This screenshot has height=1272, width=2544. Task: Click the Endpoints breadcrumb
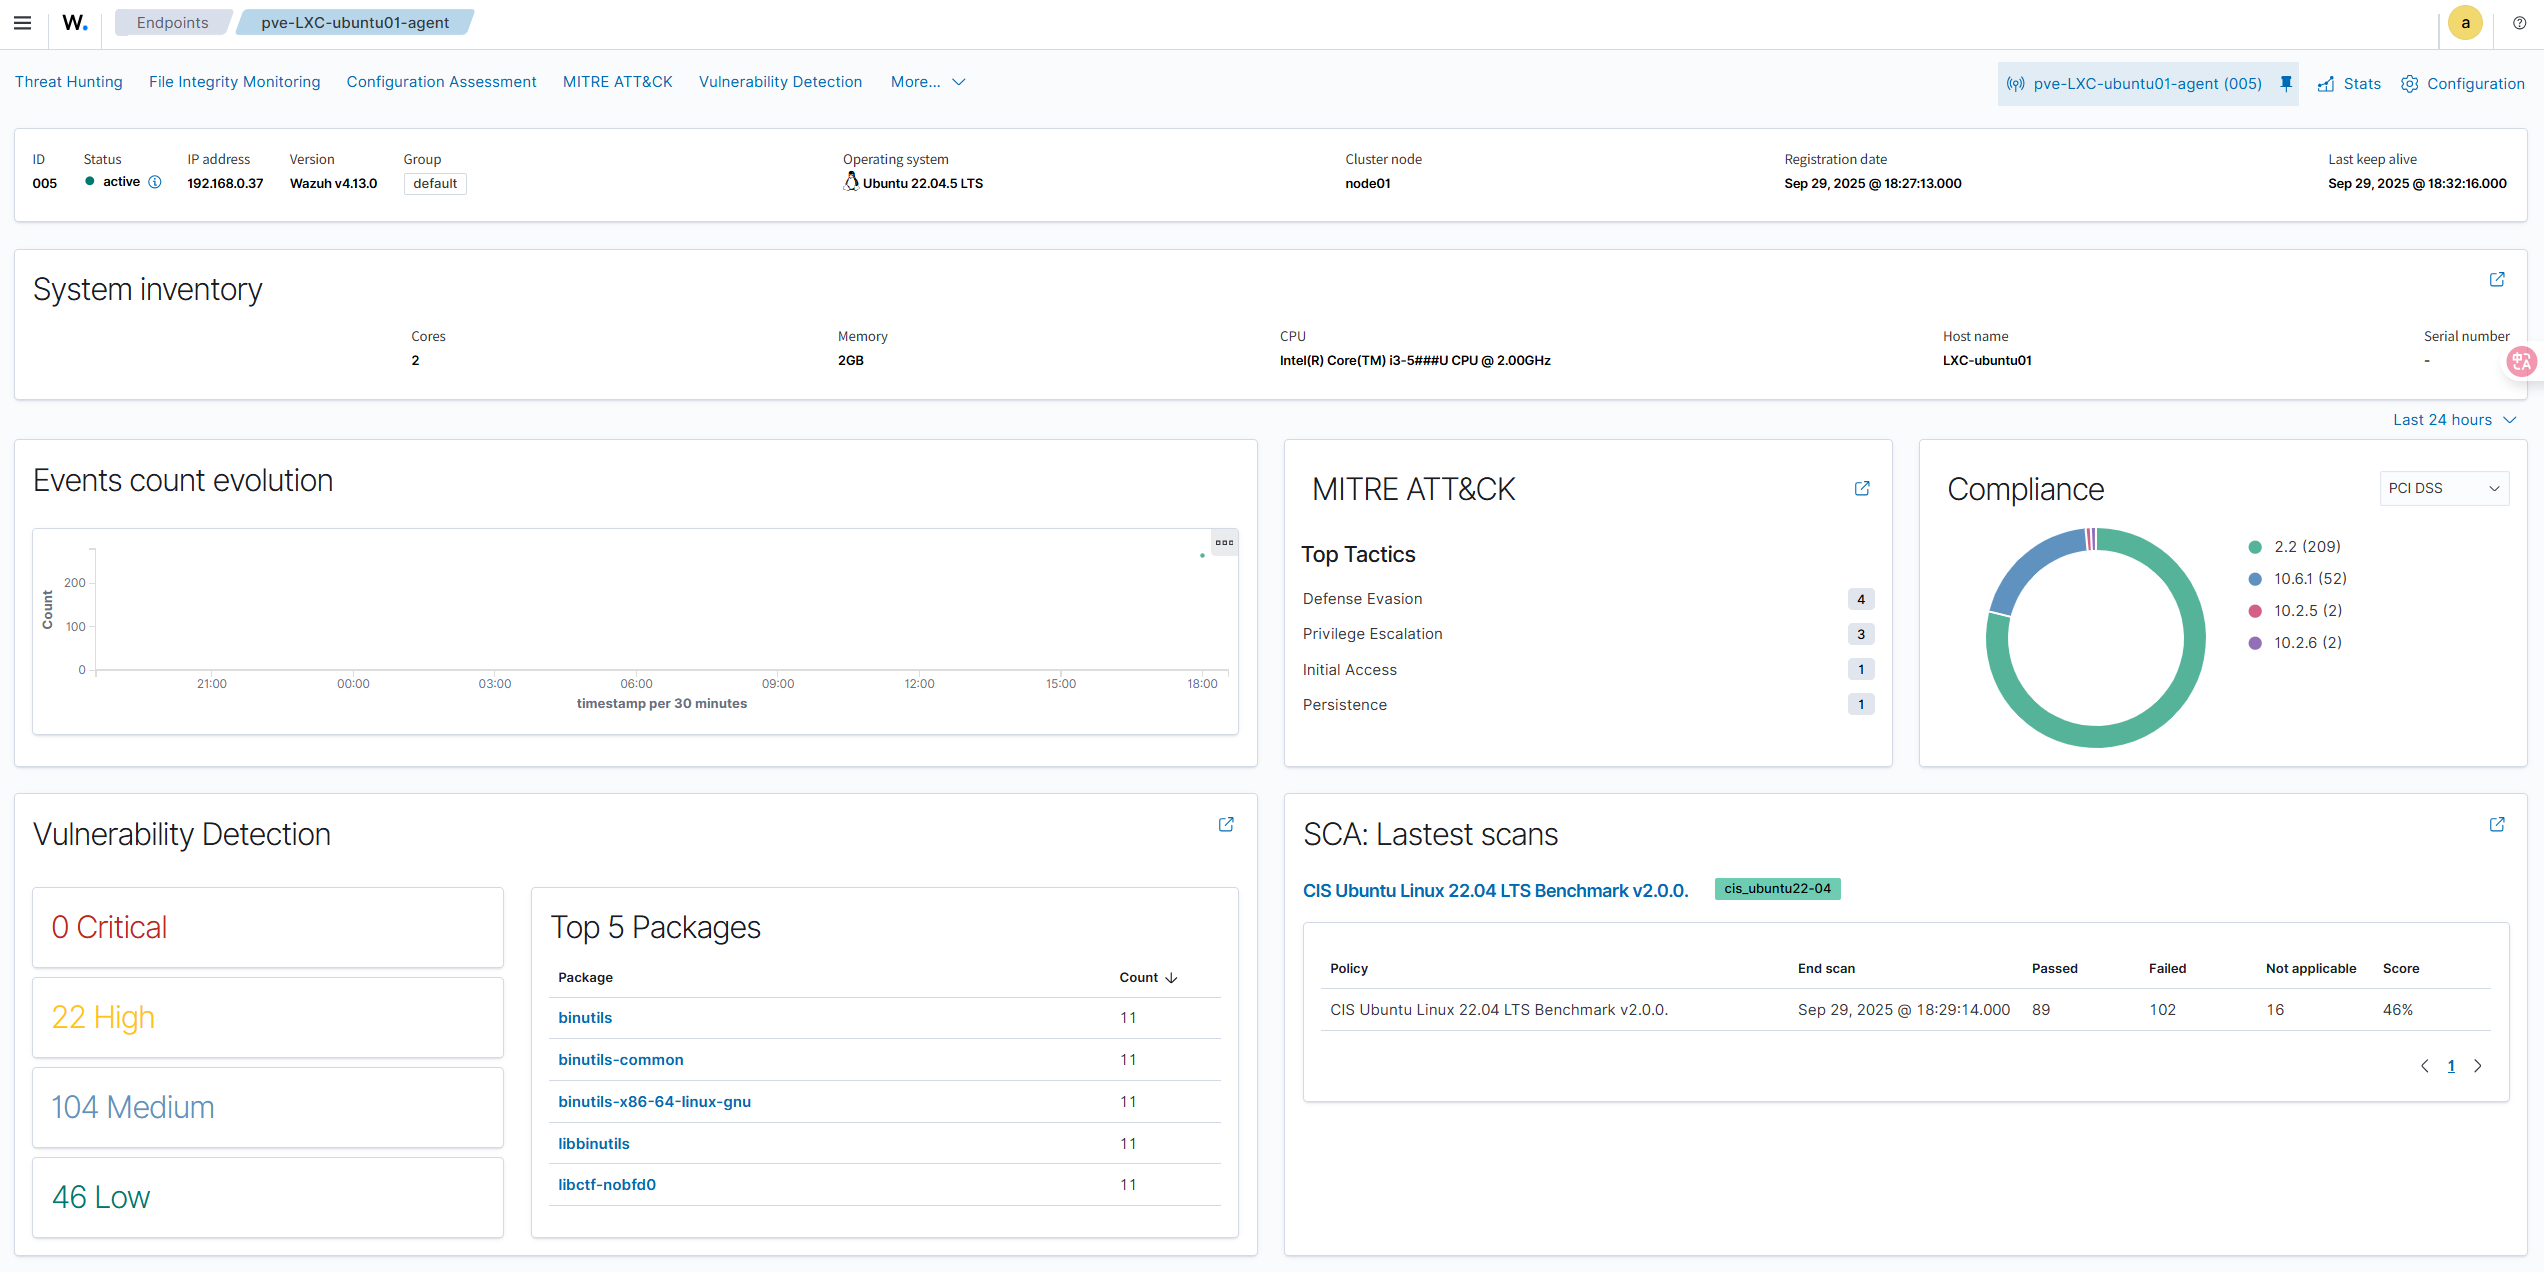[x=172, y=23]
